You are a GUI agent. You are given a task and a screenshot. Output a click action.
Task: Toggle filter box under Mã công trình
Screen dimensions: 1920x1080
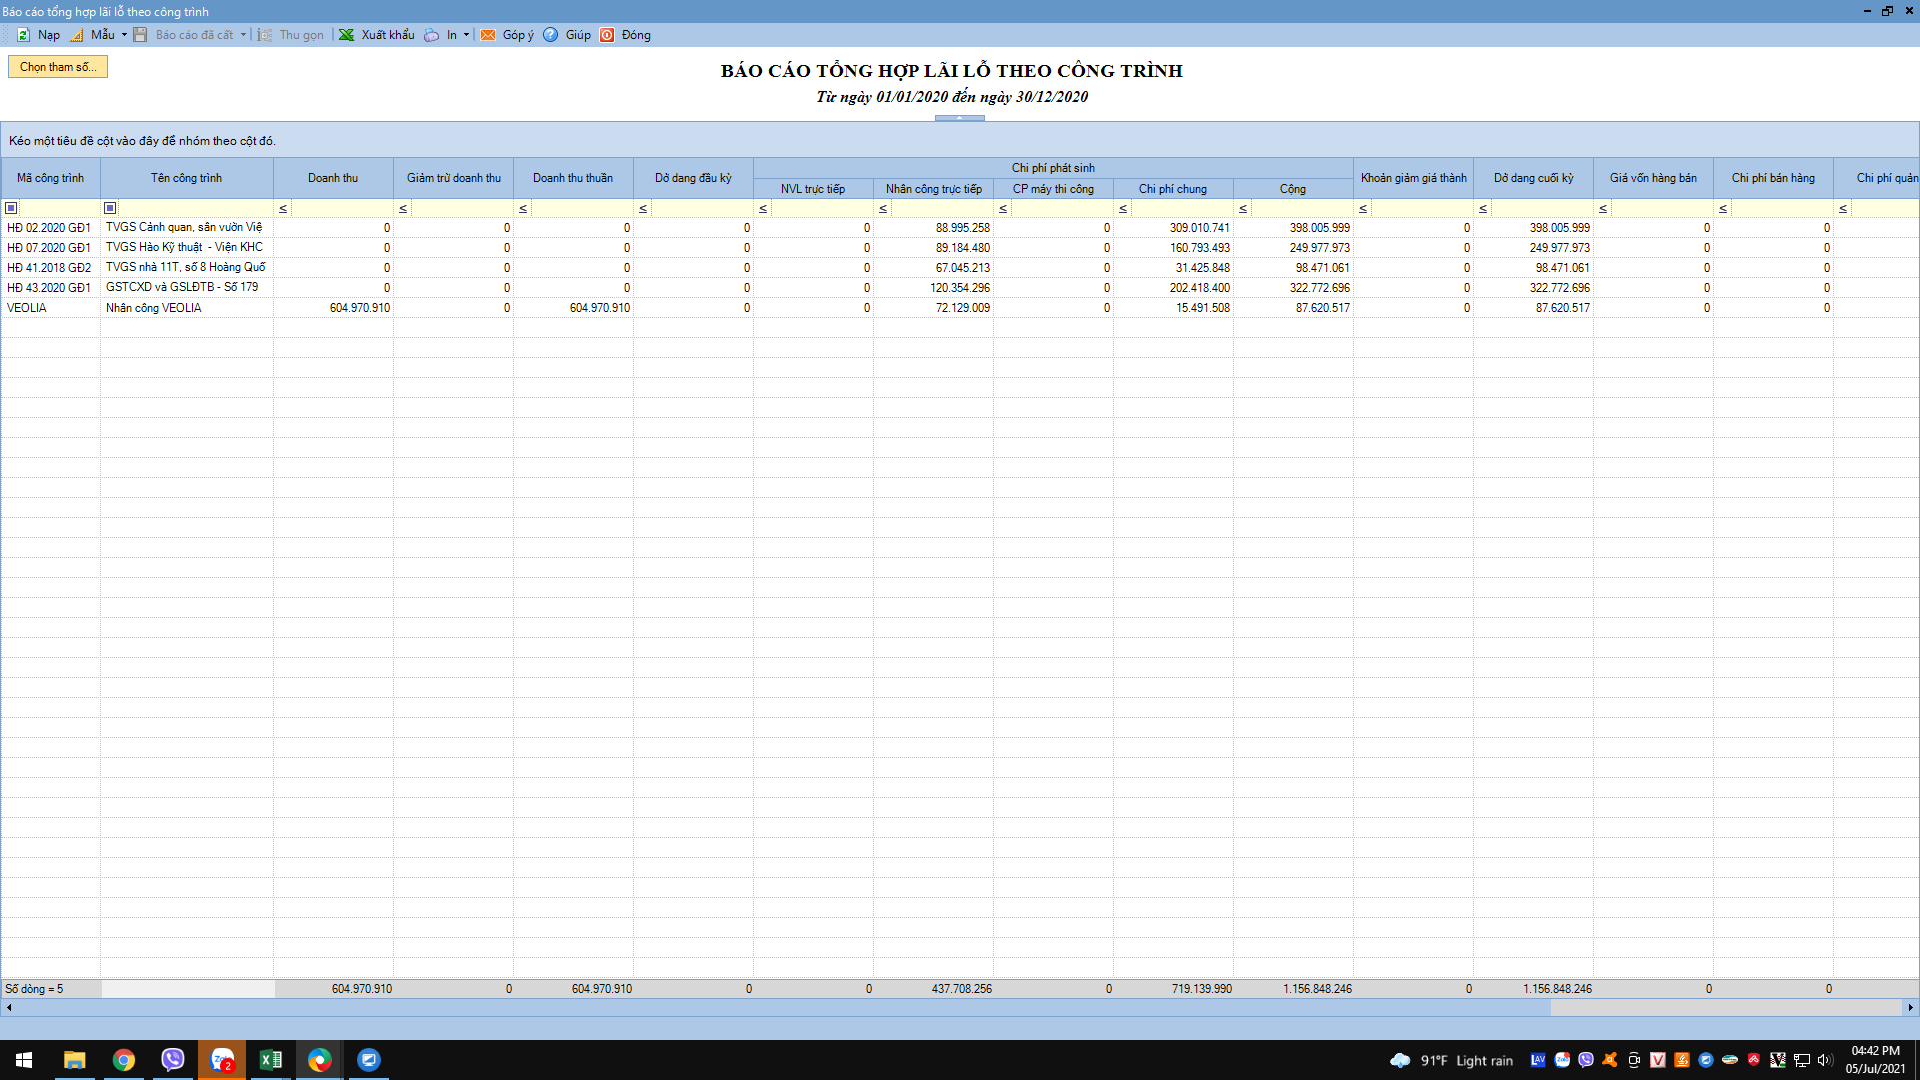click(x=11, y=208)
